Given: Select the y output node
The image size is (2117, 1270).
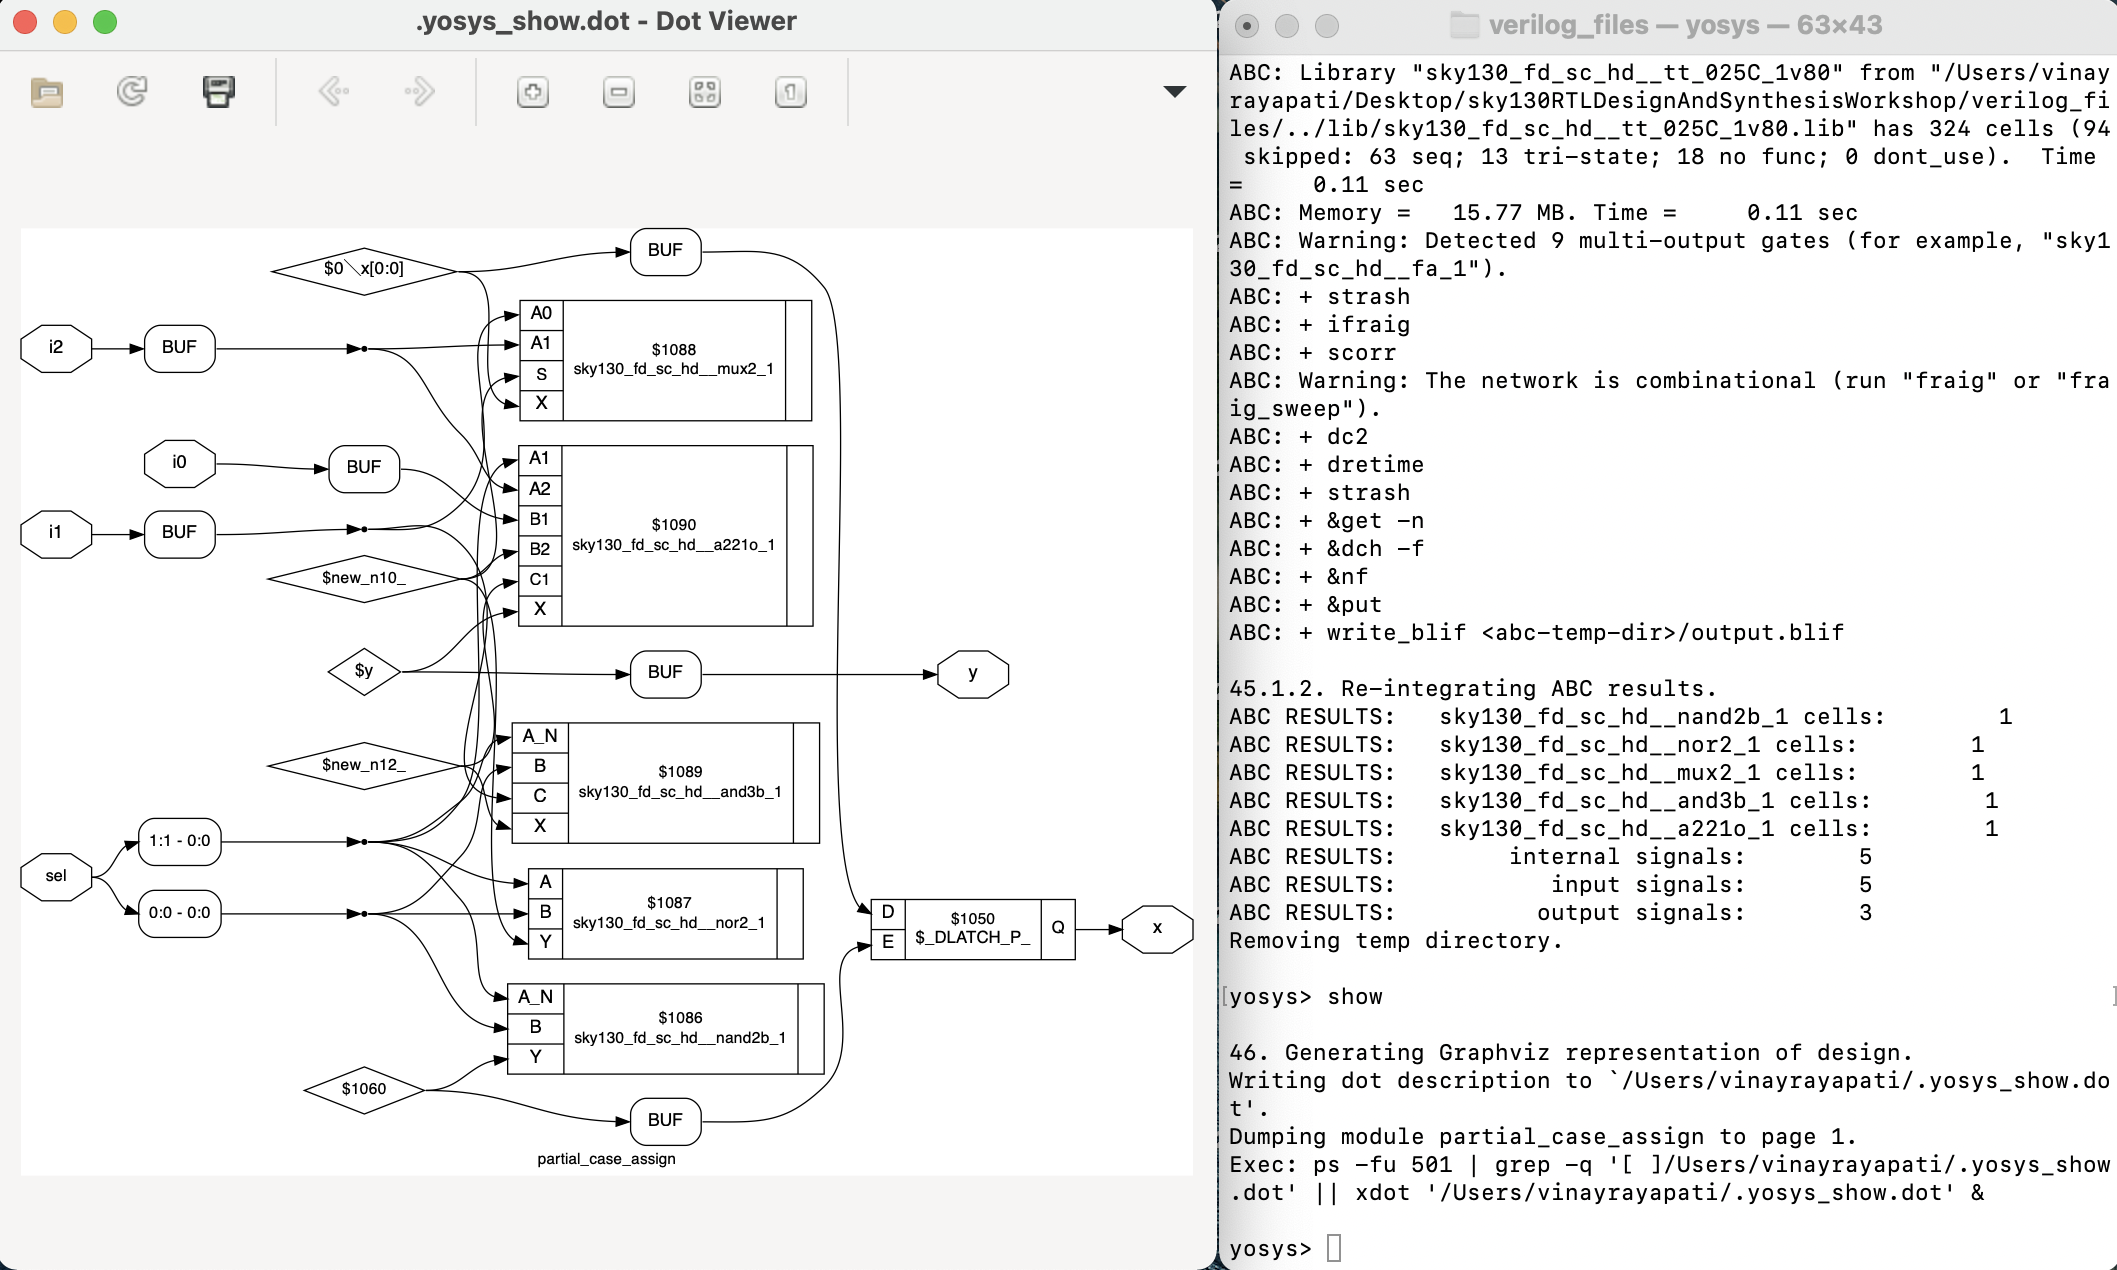Looking at the screenshot, I should [972, 674].
